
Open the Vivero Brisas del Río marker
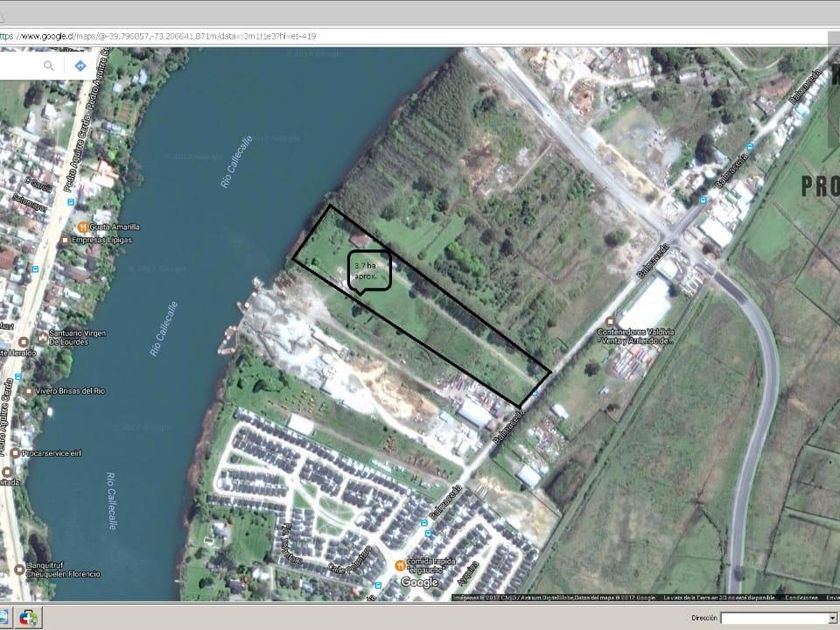pyautogui.click(x=28, y=391)
